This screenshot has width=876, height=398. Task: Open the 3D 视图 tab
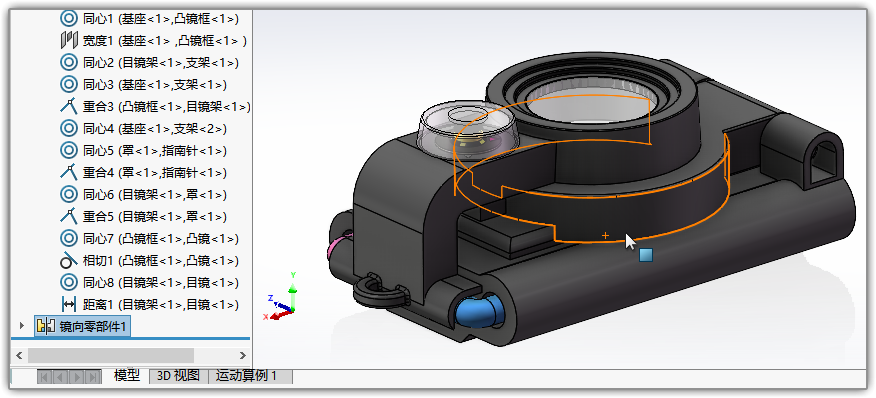178,376
